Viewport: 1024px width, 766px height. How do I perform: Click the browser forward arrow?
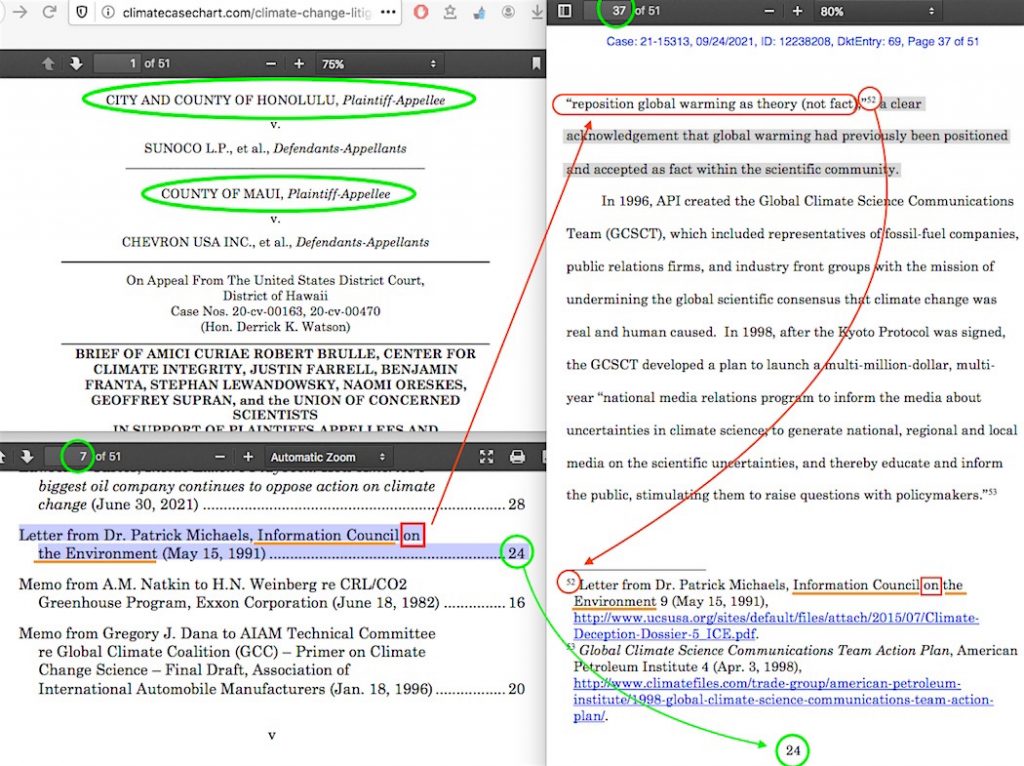(x=19, y=13)
